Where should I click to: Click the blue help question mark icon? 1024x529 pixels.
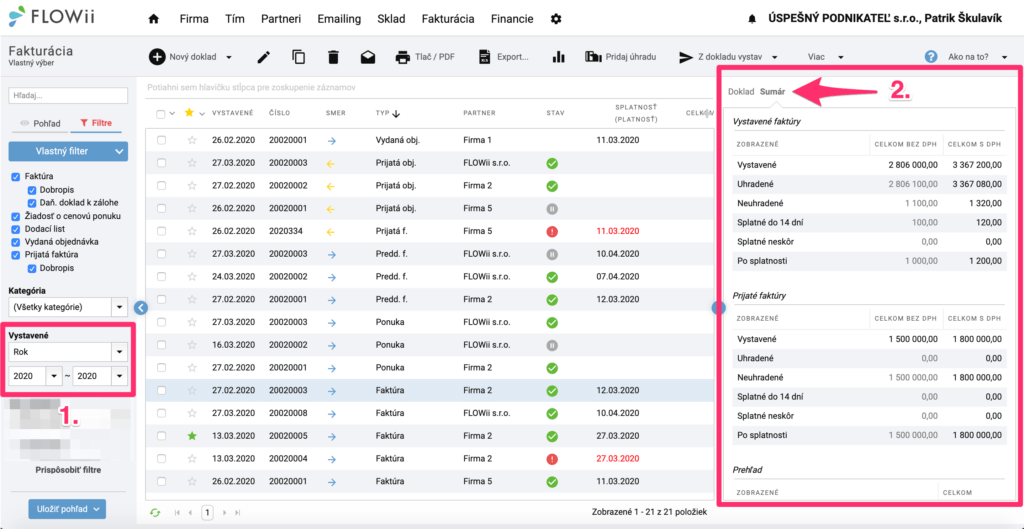pyautogui.click(x=931, y=57)
